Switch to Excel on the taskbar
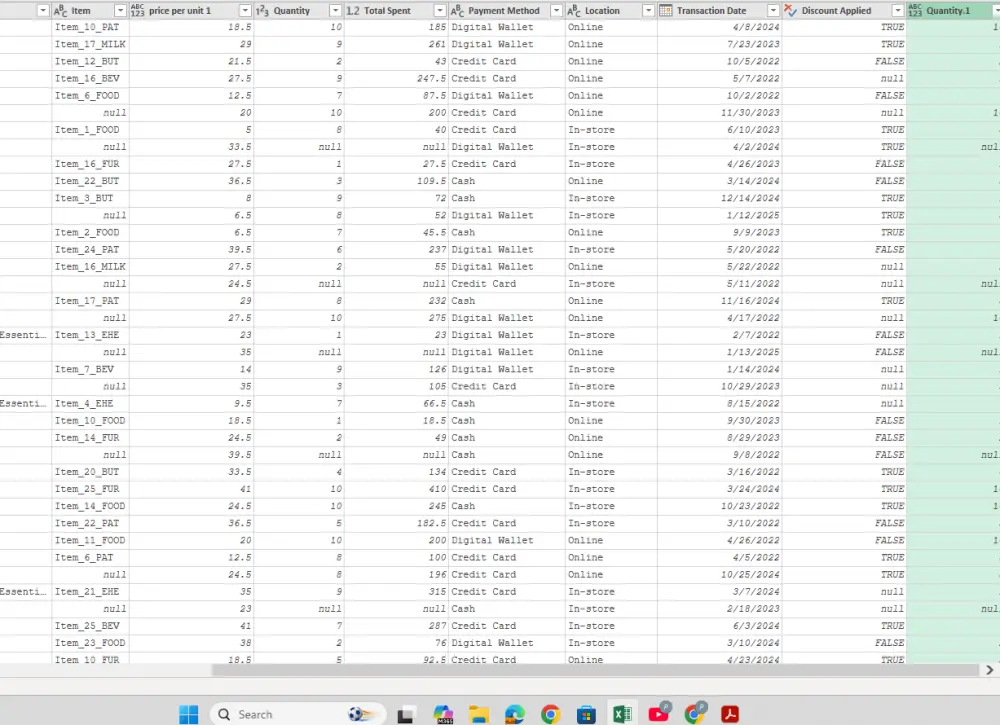The height and width of the screenshot is (725, 1000). coord(622,714)
